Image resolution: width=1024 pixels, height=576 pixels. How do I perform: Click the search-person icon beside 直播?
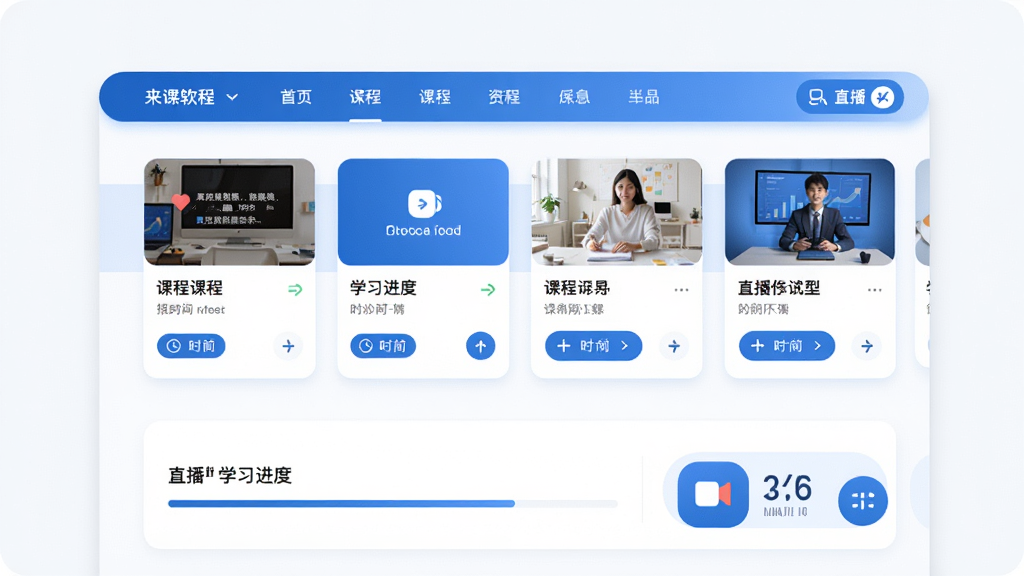pyautogui.click(x=817, y=97)
